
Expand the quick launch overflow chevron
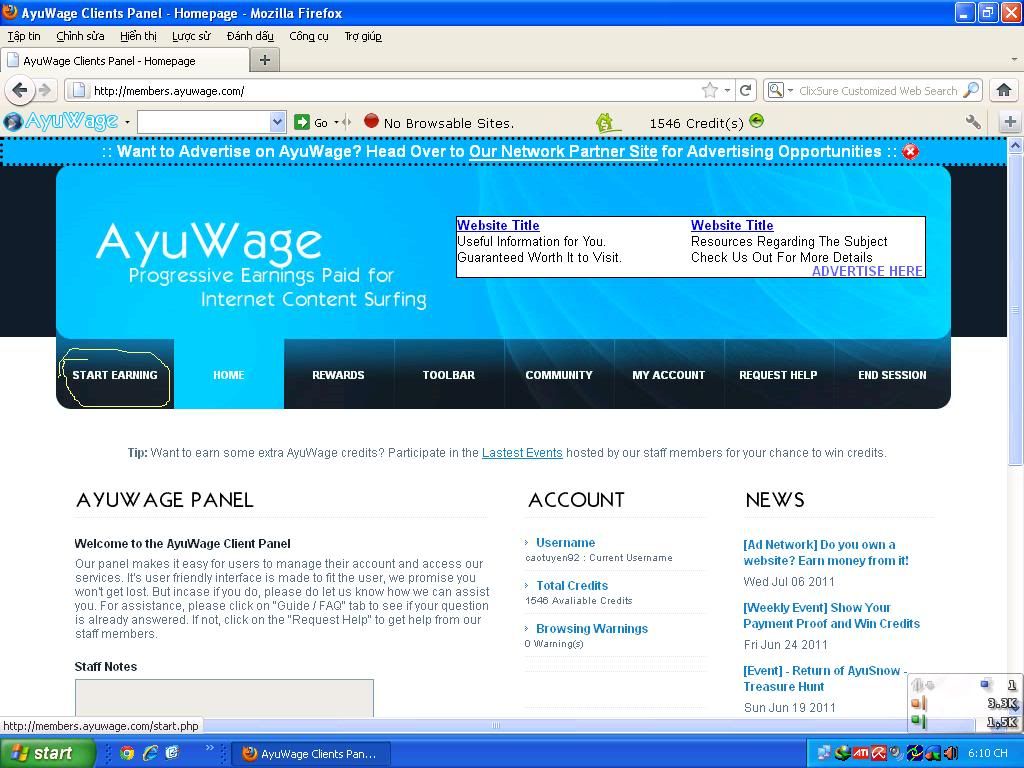[210, 748]
